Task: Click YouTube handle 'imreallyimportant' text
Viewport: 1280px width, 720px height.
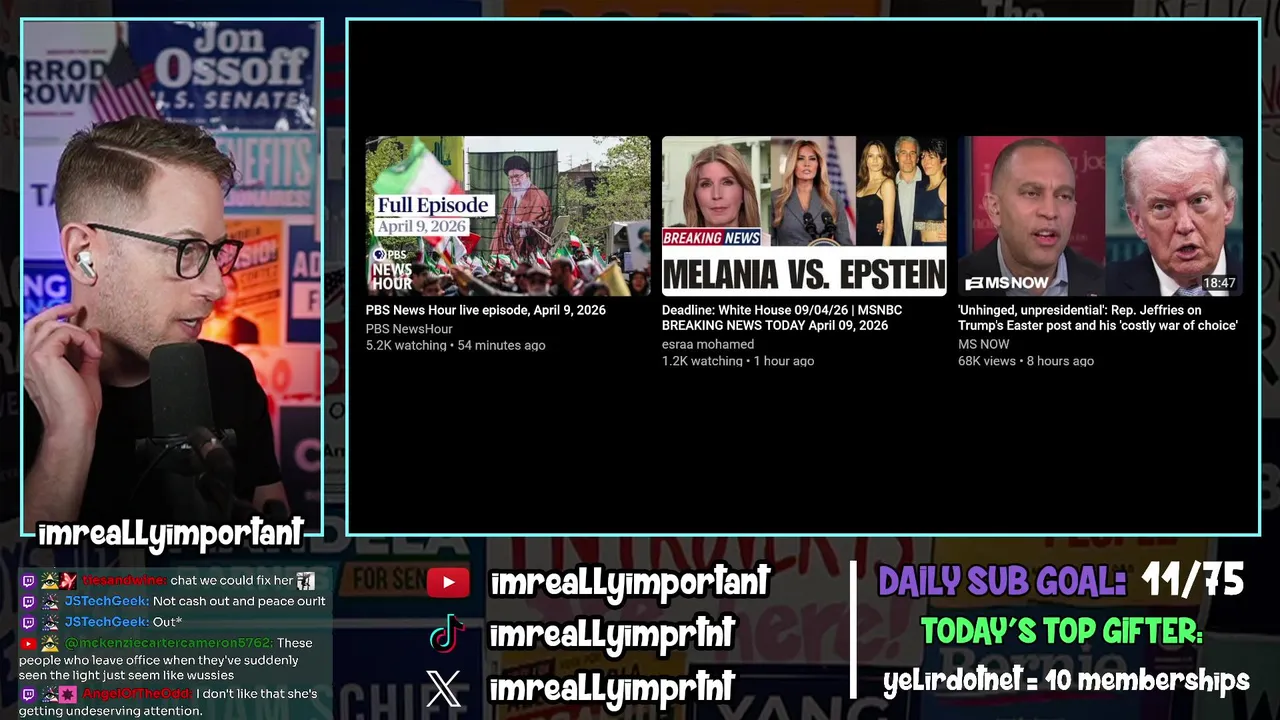Action: pos(630,582)
